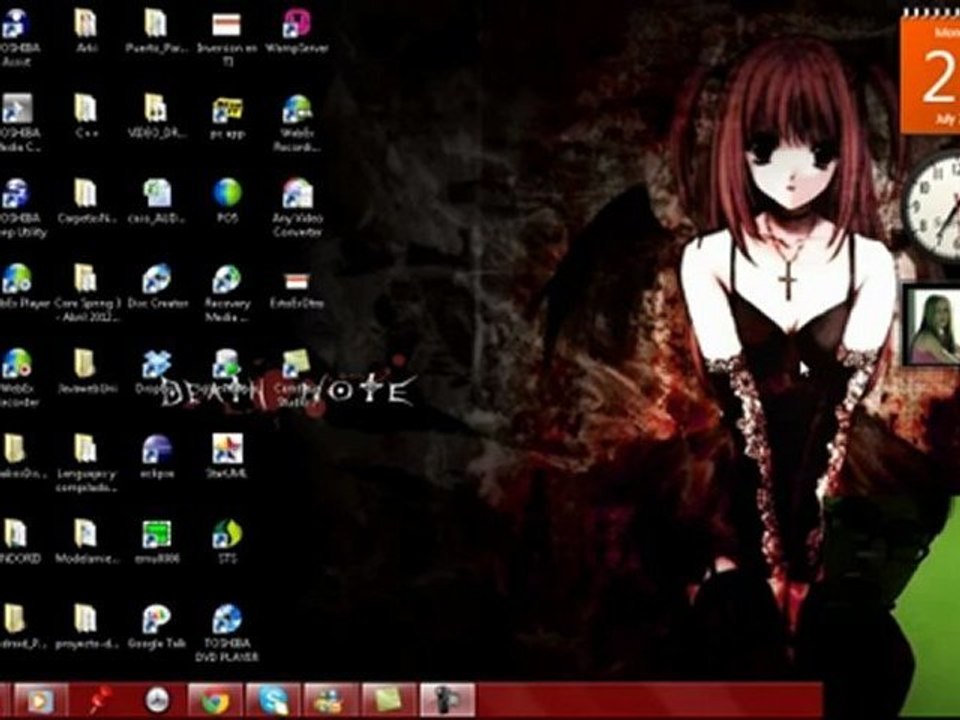Image resolution: width=960 pixels, height=720 pixels.
Task: Click the slideshow photo gadget
Action: coord(932,325)
